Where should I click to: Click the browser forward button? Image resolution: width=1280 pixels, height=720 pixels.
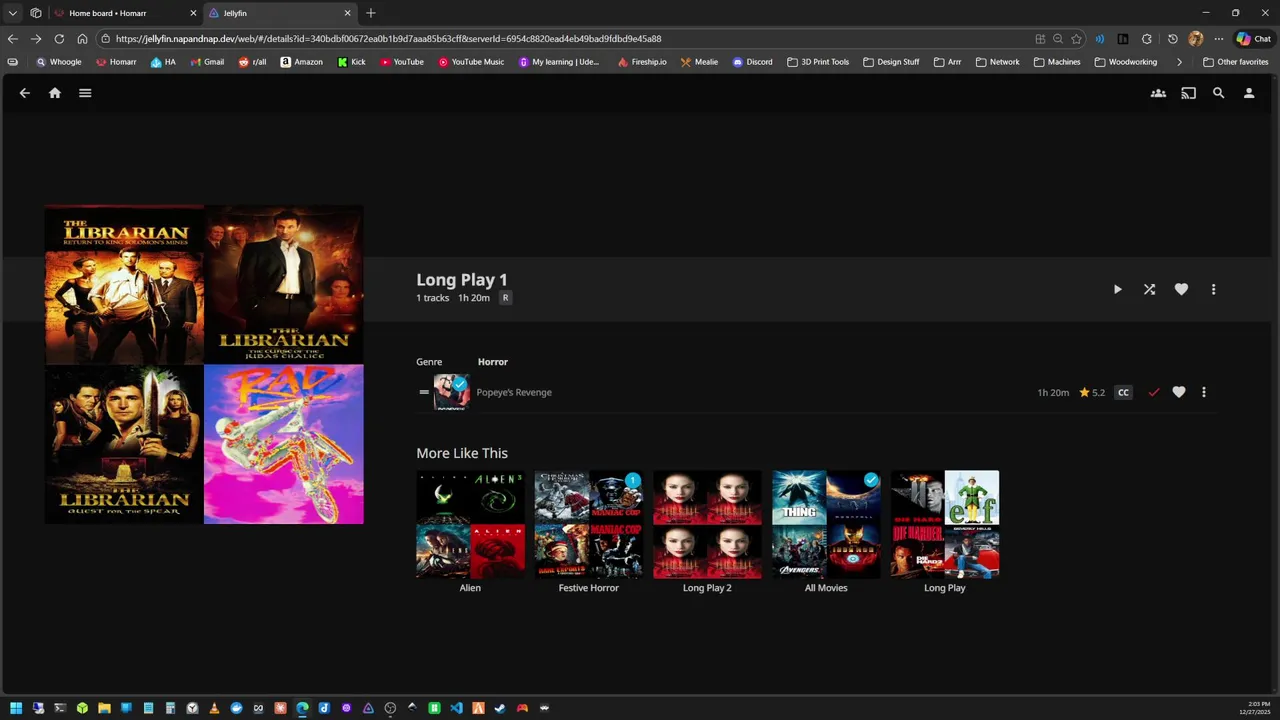click(36, 39)
